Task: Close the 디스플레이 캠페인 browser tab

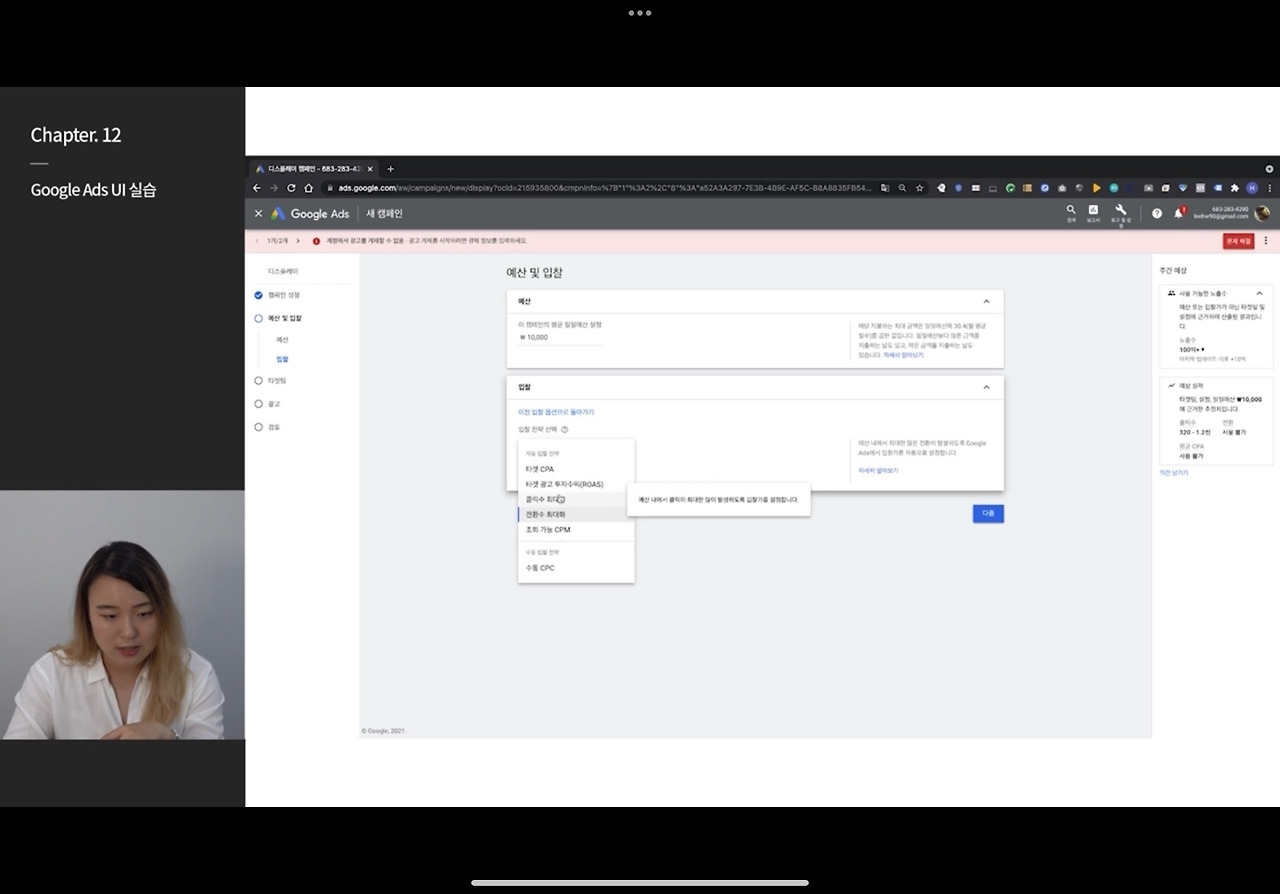Action: pyautogui.click(x=370, y=169)
